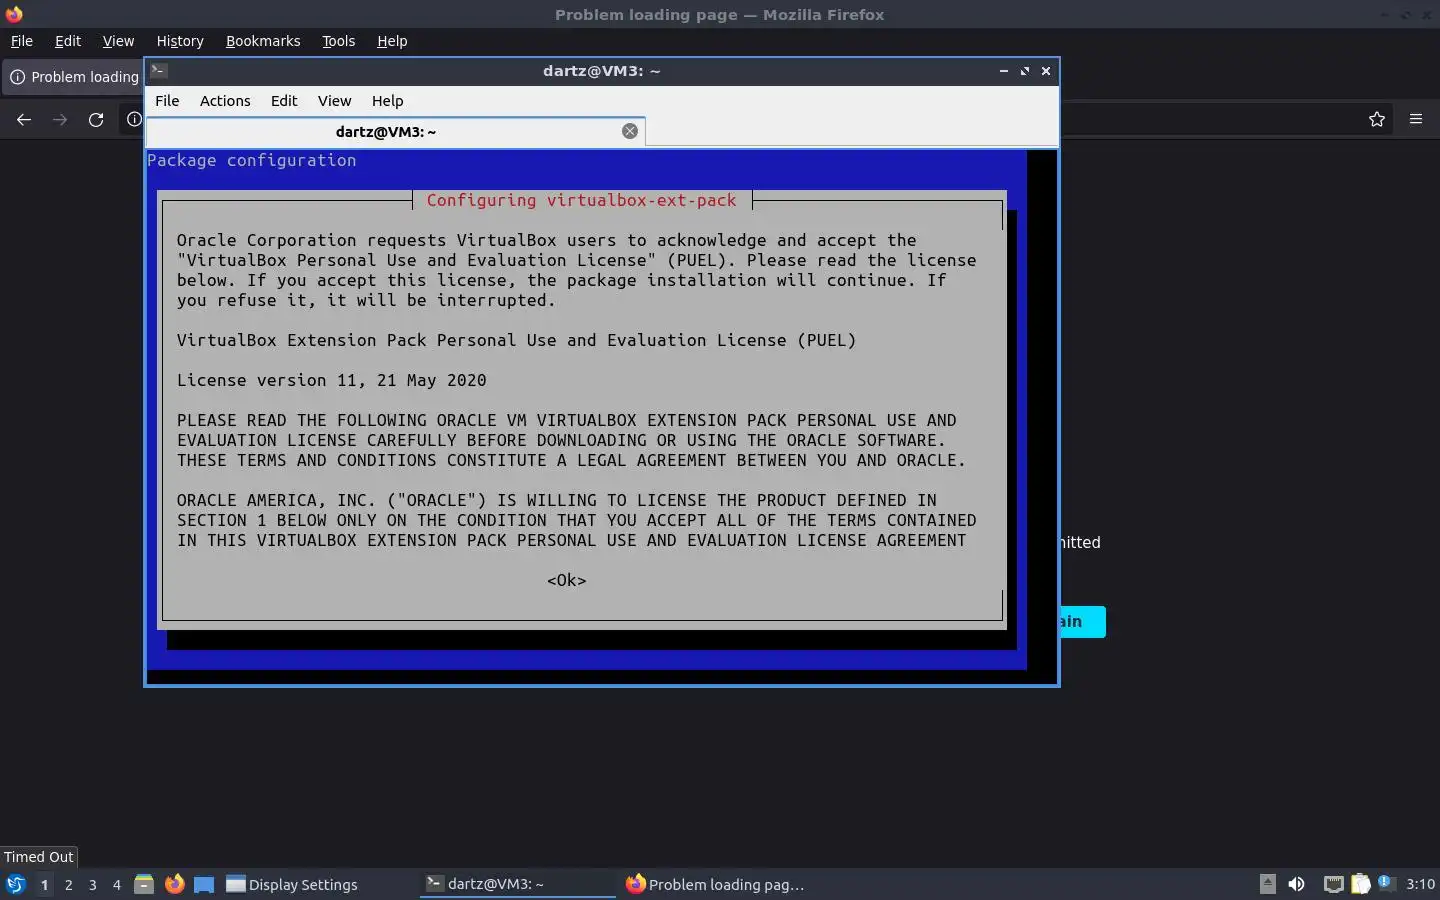The image size is (1440, 900).
Task: Switch to dartz@VM3 terminal taskbar entry
Action: tap(518, 884)
